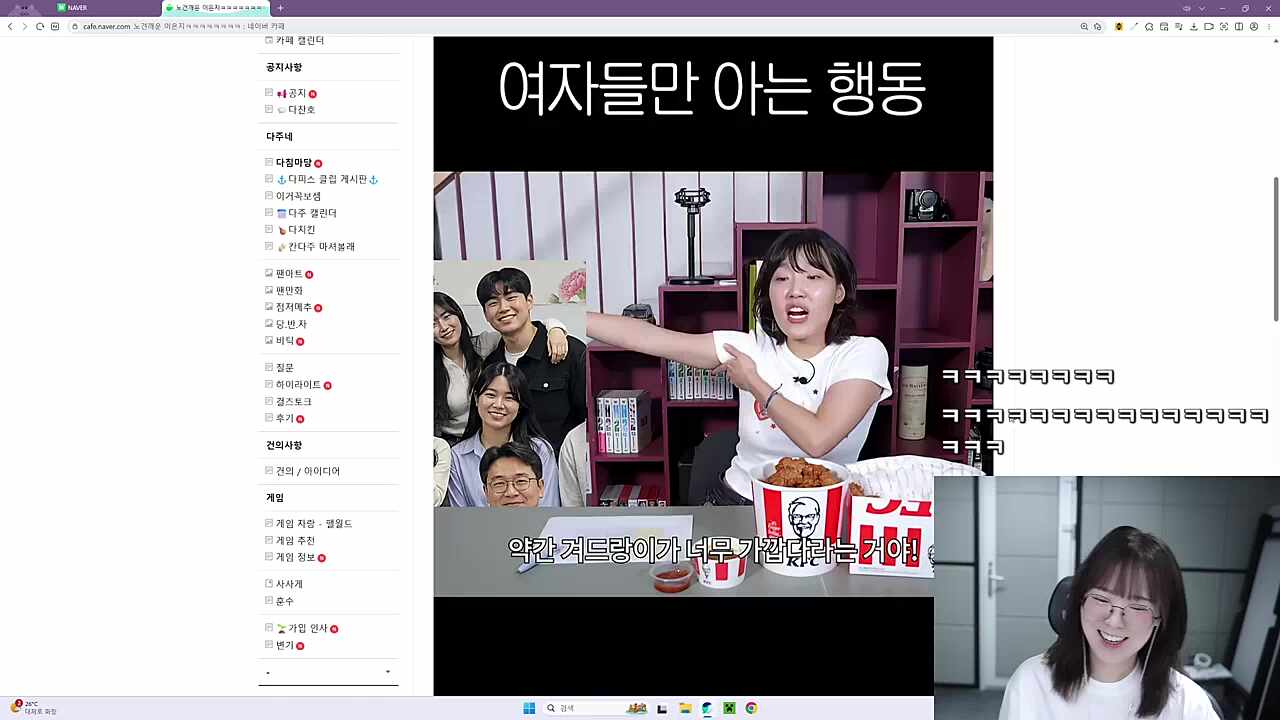Image resolution: width=1280 pixels, height=720 pixels.
Task: Click the page vertical scrollbar thumb
Action: (x=1275, y=250)
